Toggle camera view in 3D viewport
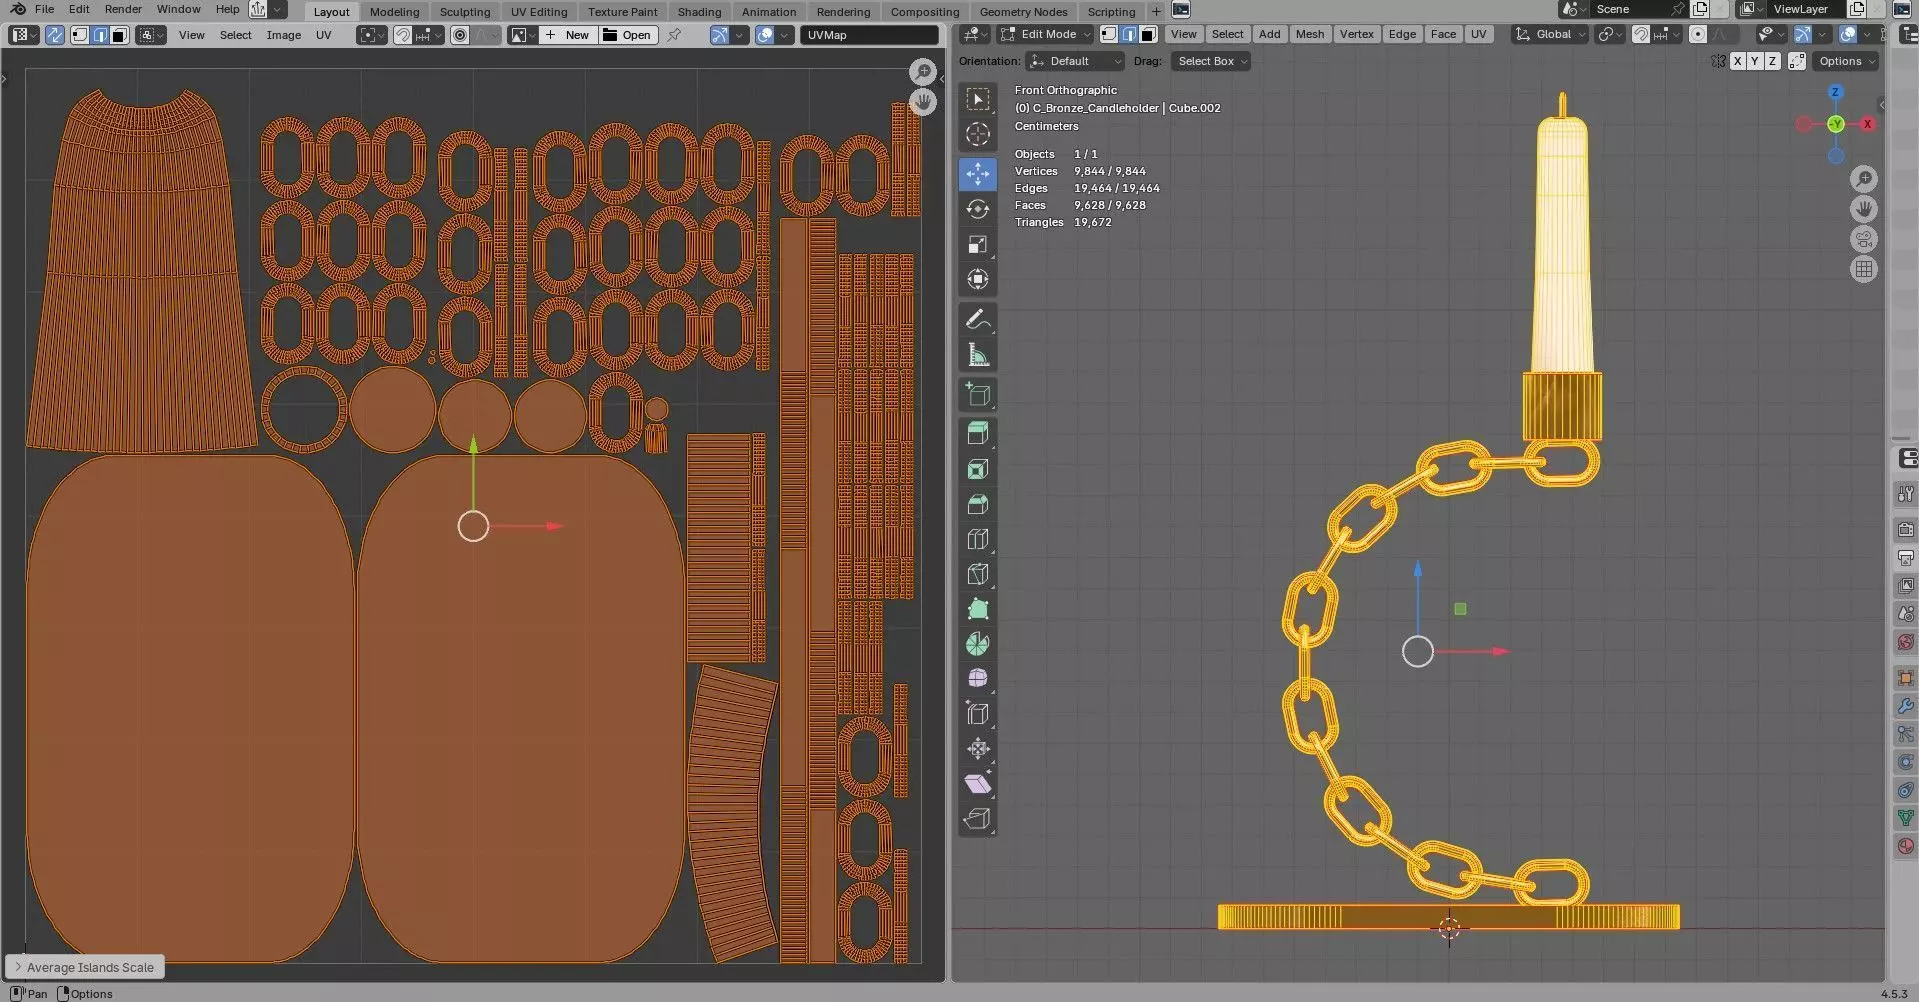Image resolution: width=1919 pixels, height=1002 pixels. point(1864,239)
